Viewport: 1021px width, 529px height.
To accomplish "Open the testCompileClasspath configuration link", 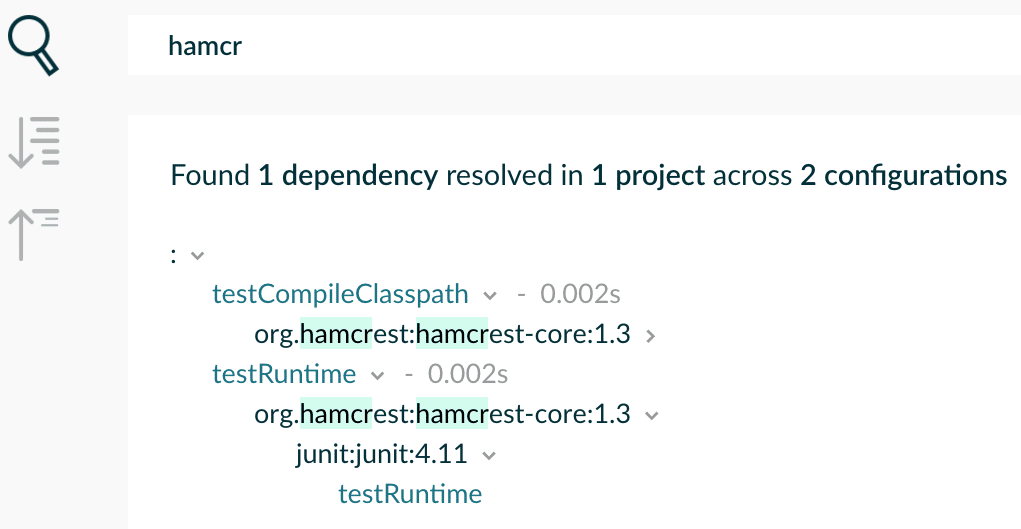I will coord(340,294).
